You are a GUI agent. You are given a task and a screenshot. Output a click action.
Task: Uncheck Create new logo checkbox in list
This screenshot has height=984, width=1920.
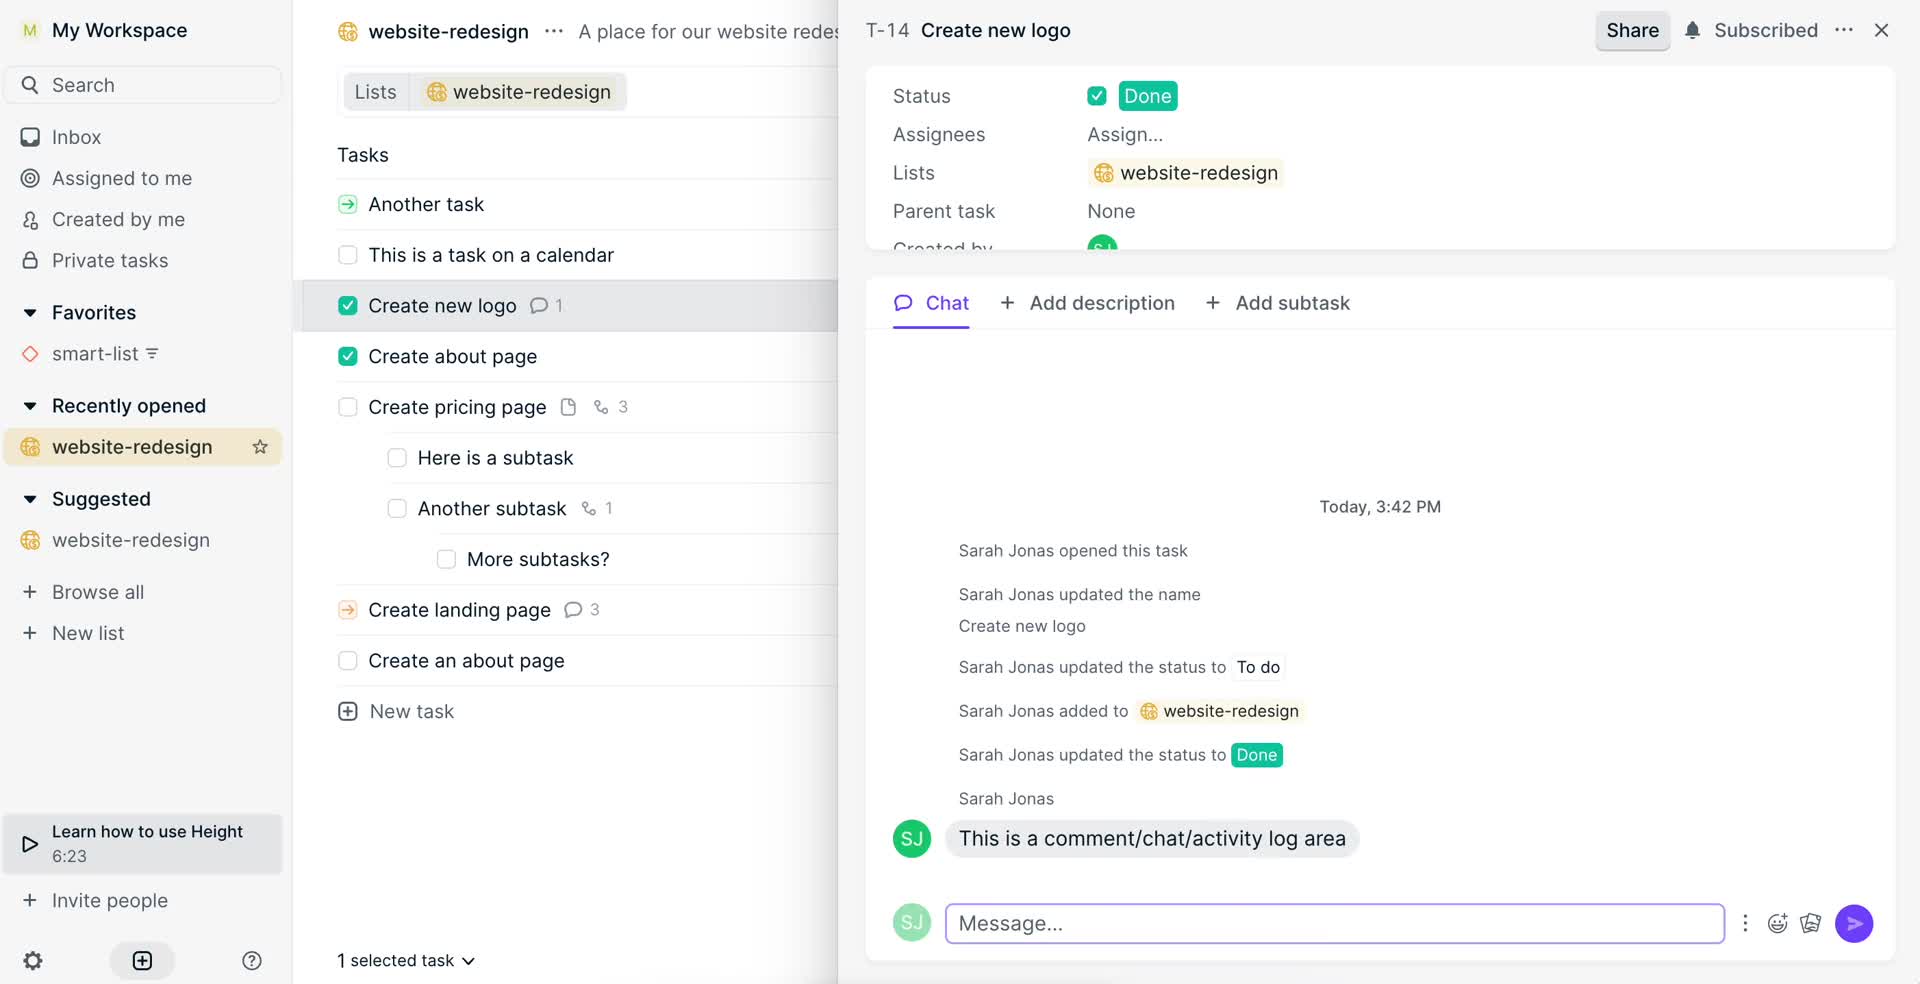pyautogui.click(x=347, y=306)
